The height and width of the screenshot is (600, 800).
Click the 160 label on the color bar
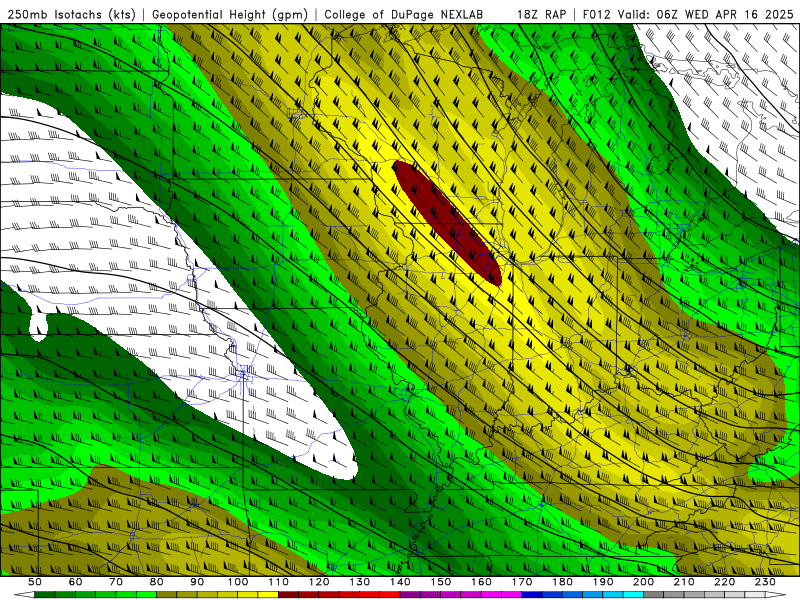[482, 582]
